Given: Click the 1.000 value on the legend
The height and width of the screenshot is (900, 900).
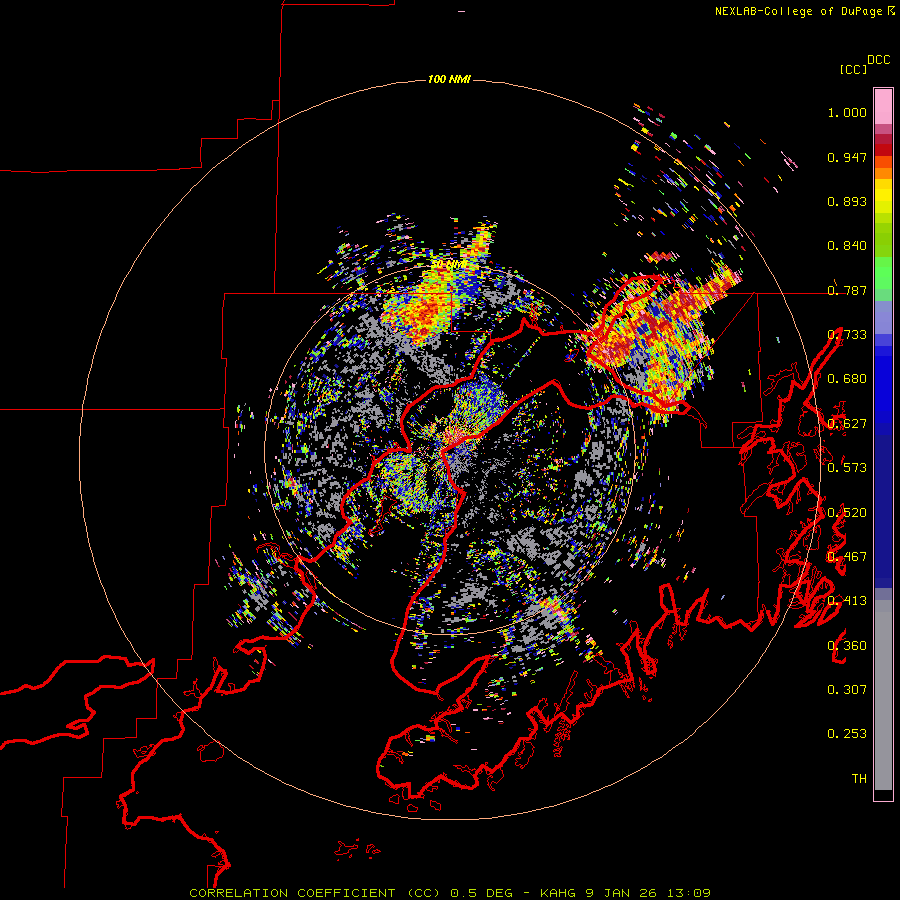Looking at the screenshot, I should (847, 112).
